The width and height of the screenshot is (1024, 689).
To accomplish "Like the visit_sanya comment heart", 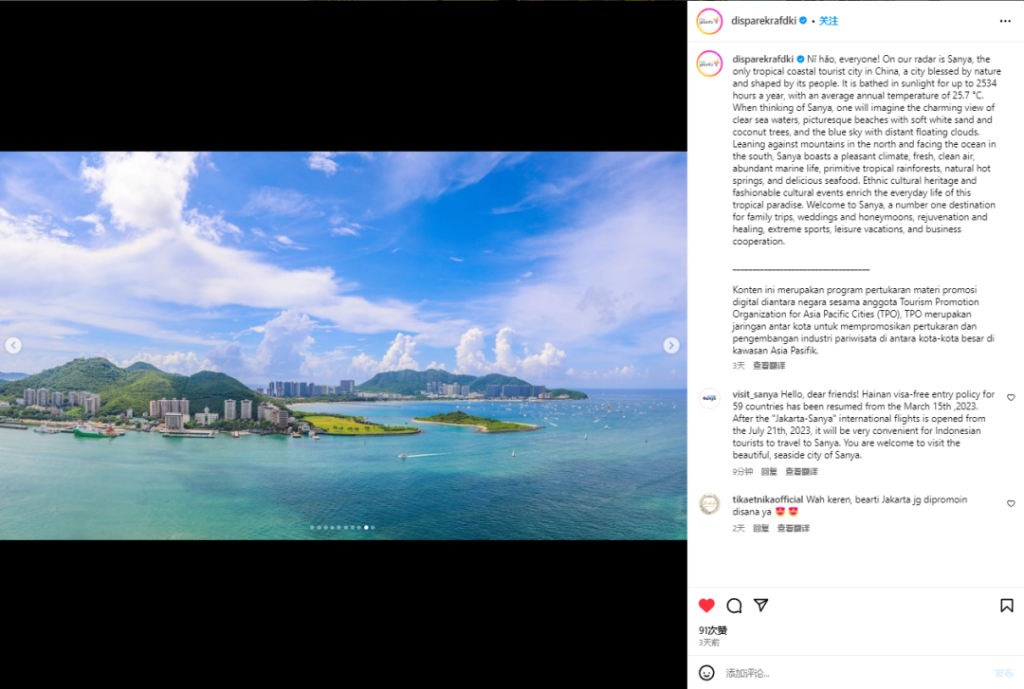I will click(1010, 397).
